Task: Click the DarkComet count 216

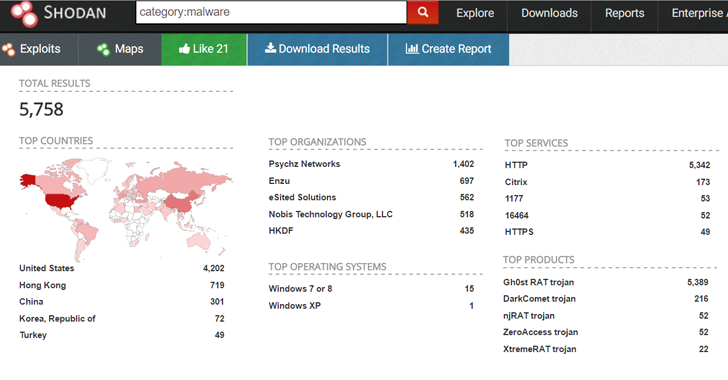Action: 701,299
